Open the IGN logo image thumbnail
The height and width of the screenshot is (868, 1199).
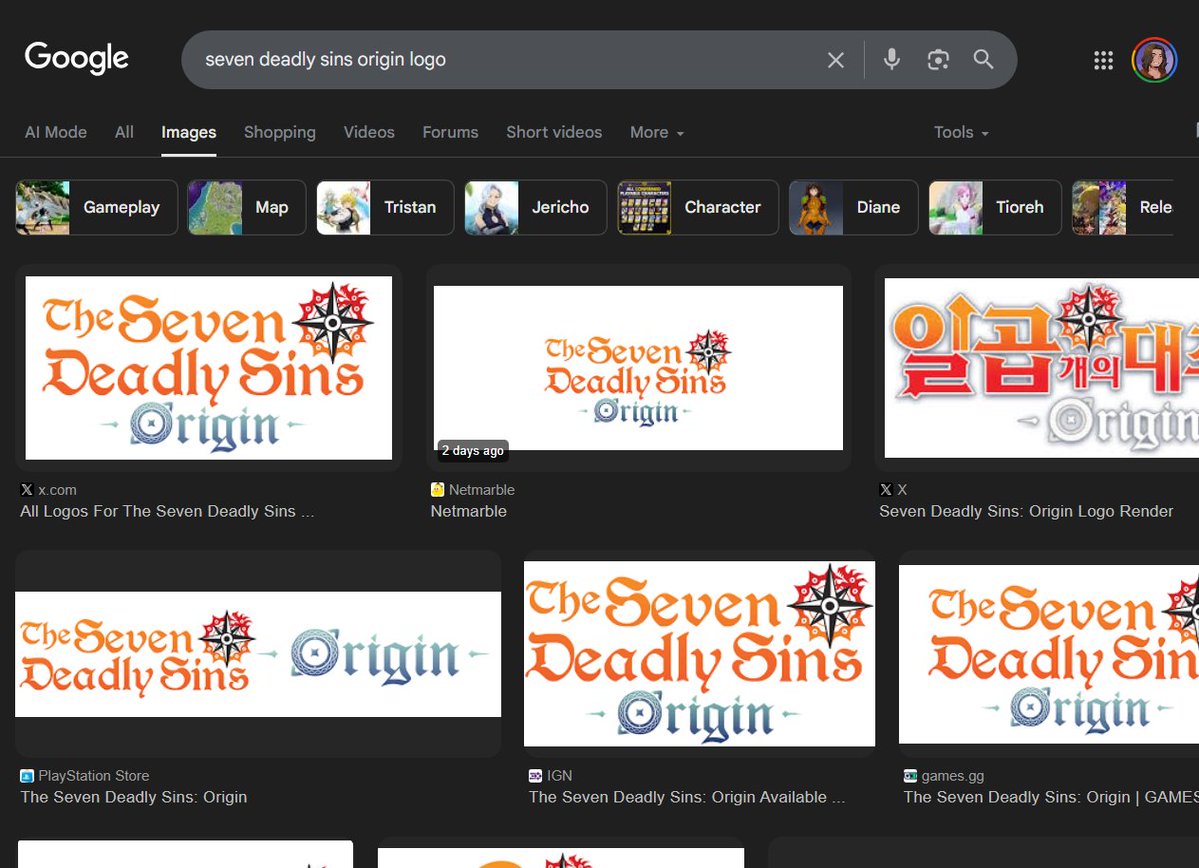pos(700,654)
